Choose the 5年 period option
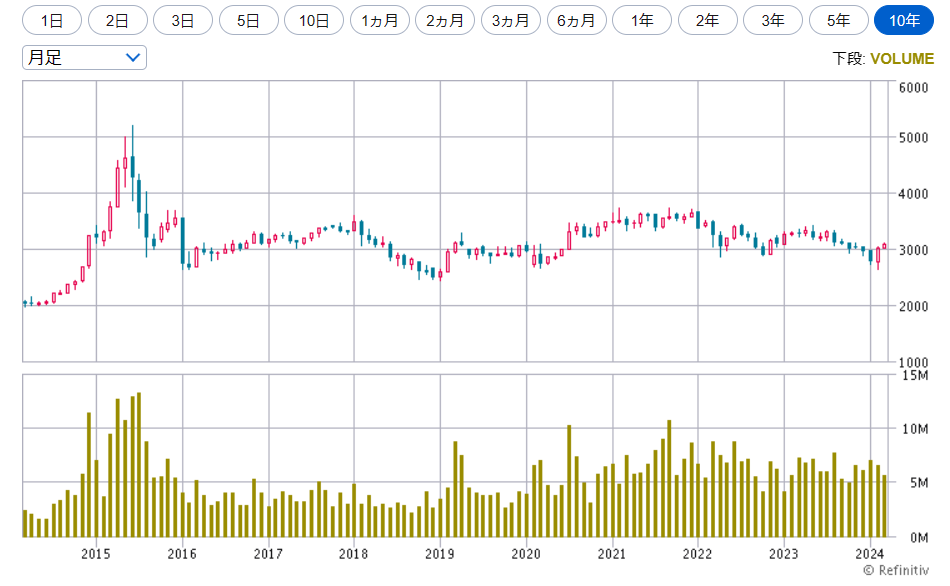Screen dimensions: 950x586 click(838, 20)
